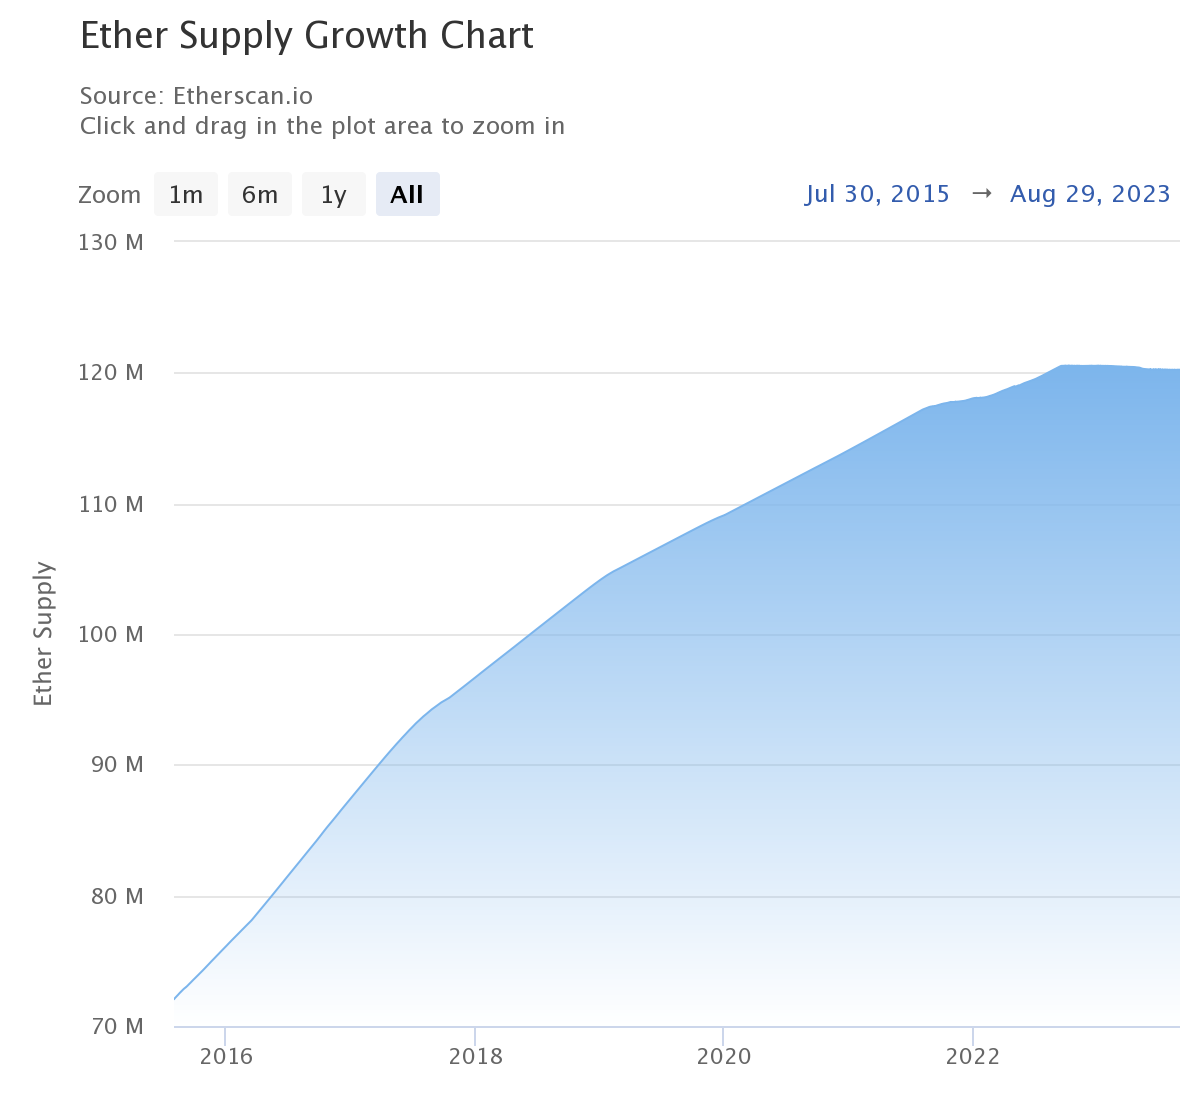Image resolution: width=1200 pixels, height=1100 pixels.
Task: Click the Source: Etherscan.io subtitle text
Action: [x=196, y=96]
